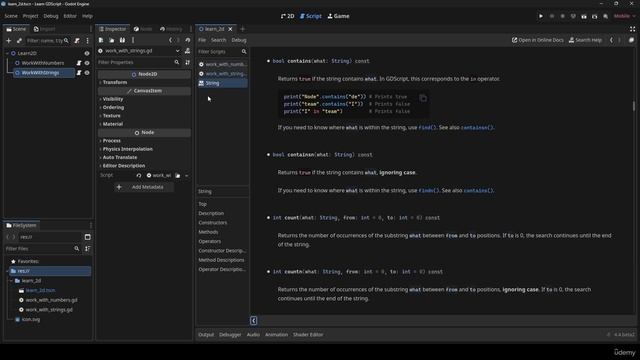Click the Add Metadata button
This screenshot has height=360, width=640.
click(x=144, y=187)
